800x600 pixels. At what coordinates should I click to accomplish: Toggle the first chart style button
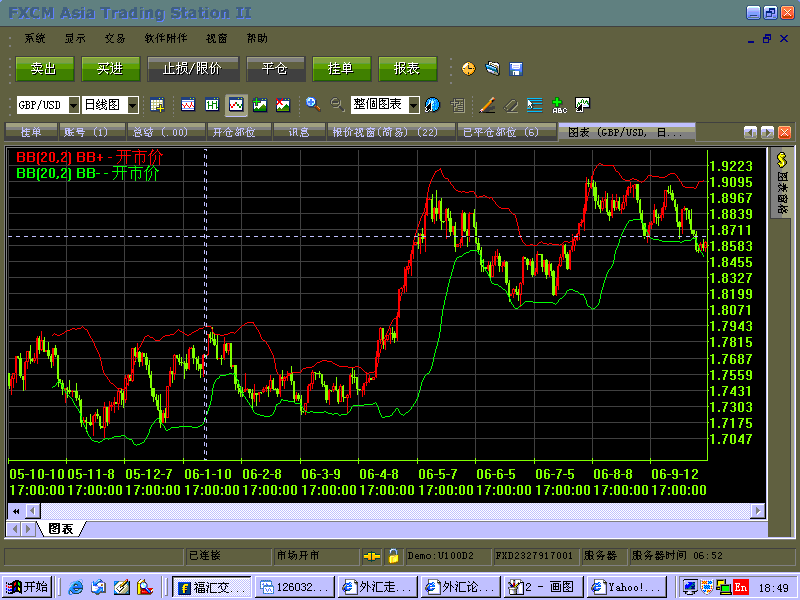tap(188, 104)
